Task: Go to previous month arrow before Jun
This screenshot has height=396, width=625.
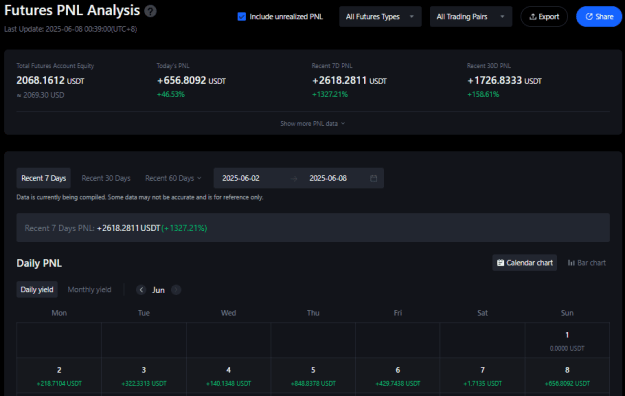Action: 141,290
